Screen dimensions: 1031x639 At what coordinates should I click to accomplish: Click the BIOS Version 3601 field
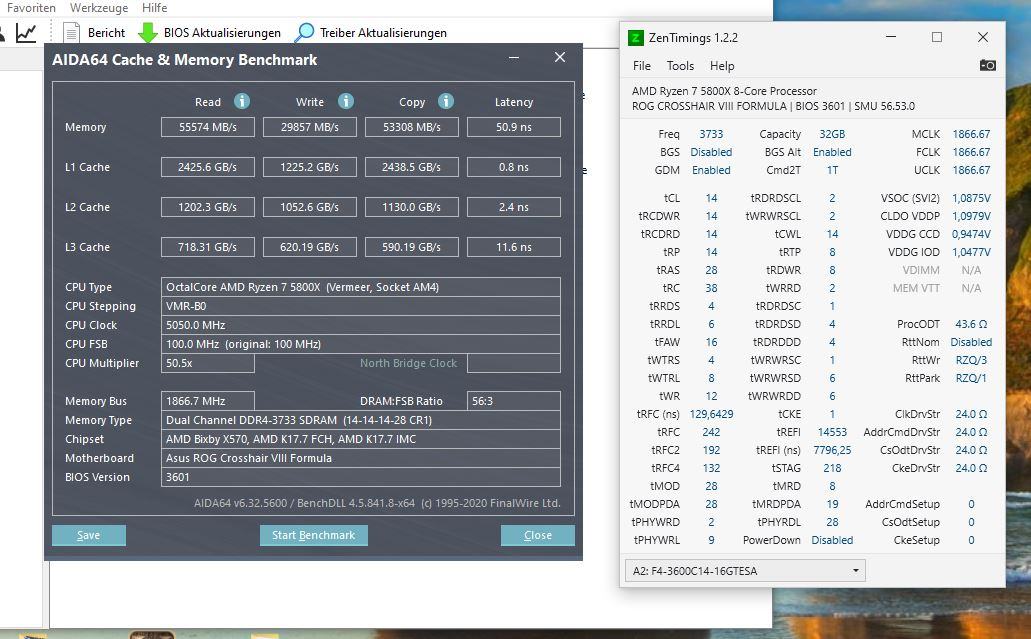tap(360, 477)
